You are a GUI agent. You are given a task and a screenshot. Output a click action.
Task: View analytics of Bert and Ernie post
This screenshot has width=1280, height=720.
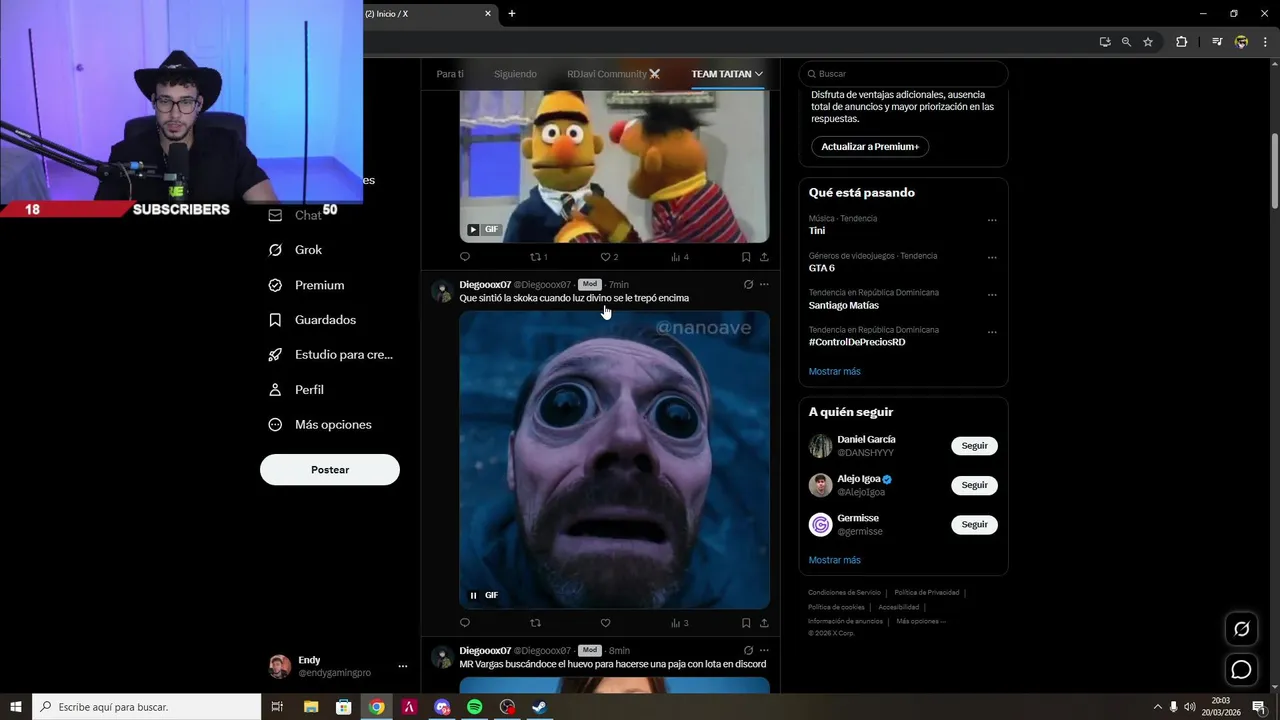pyautogui.click(x=679, y=257)
